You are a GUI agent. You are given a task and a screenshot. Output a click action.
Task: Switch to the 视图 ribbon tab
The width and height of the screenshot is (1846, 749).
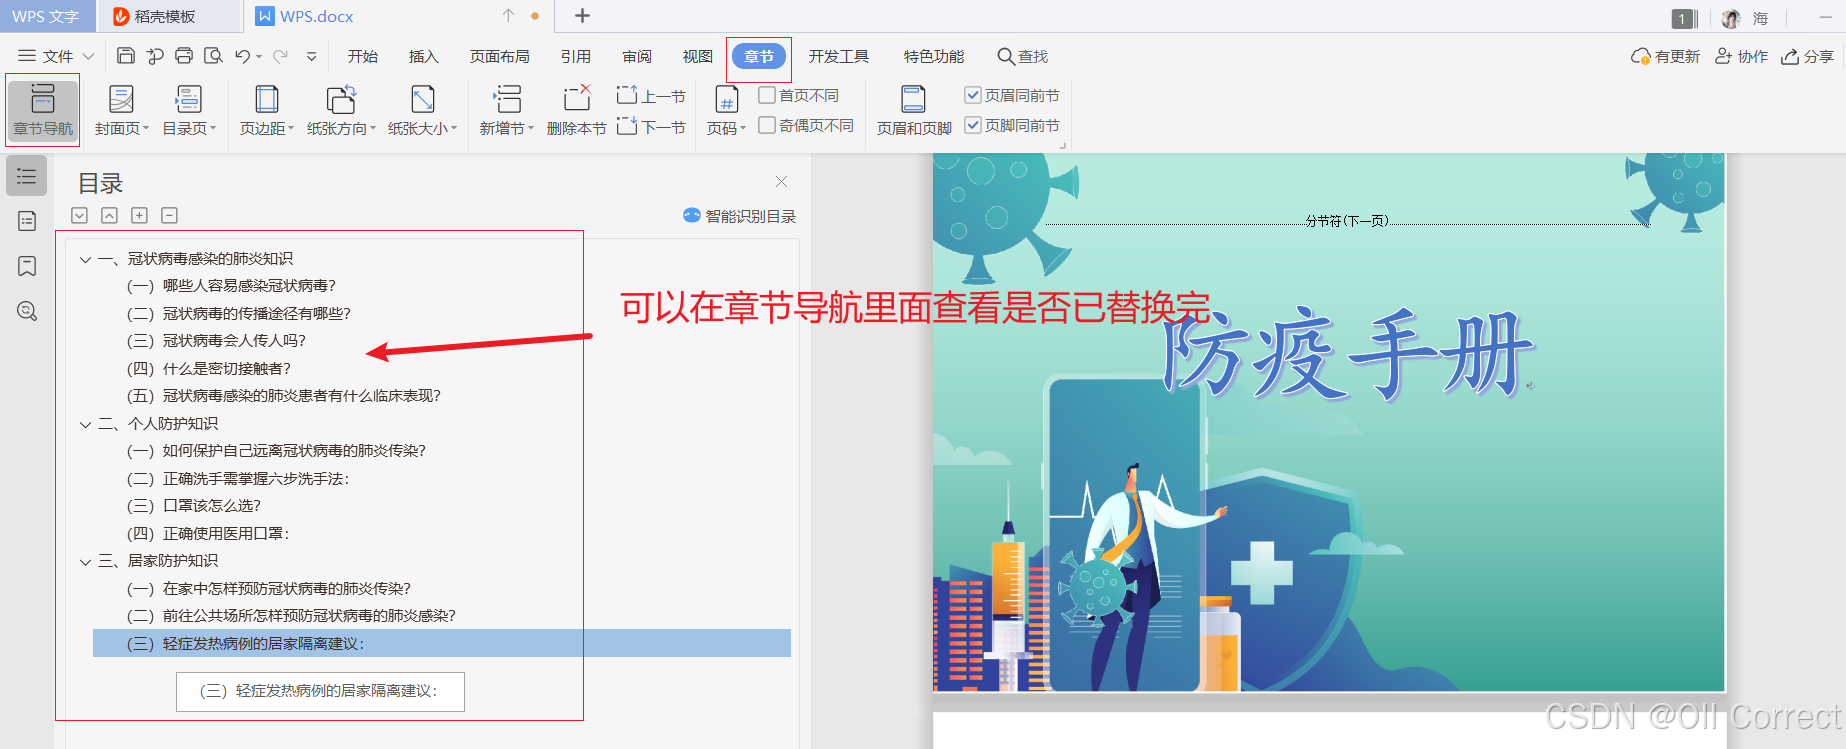[698, 56]
